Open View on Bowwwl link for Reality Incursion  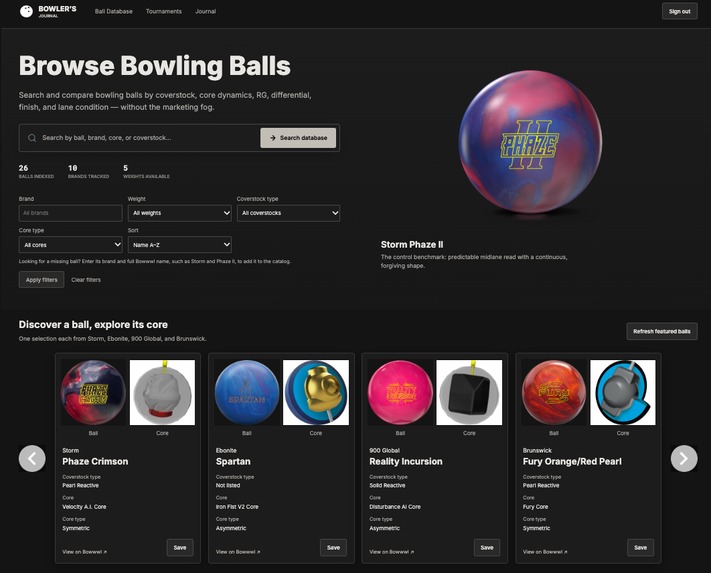click(x=391, y=552)
